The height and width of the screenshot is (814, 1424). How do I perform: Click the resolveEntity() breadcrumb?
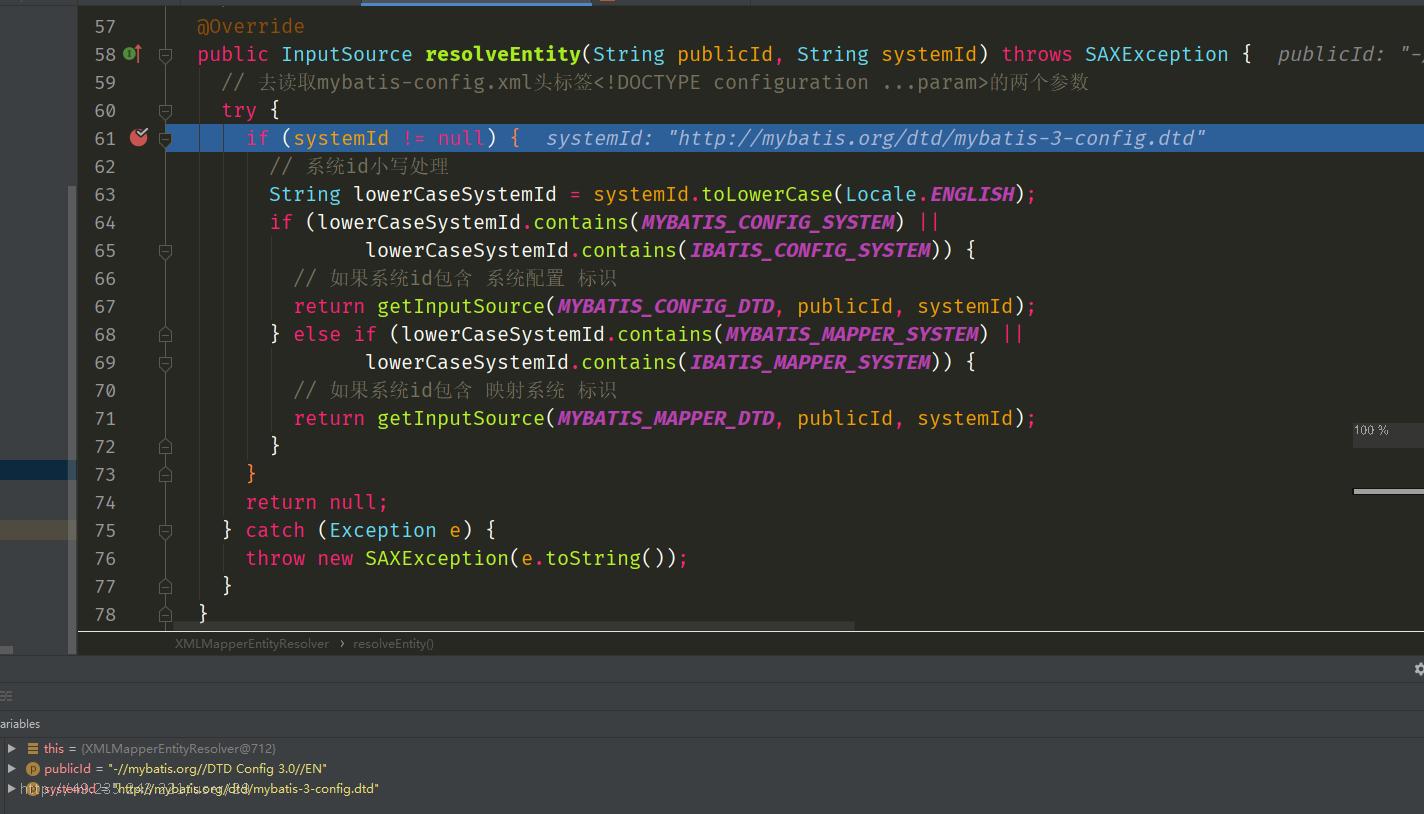tap(393, 644)
